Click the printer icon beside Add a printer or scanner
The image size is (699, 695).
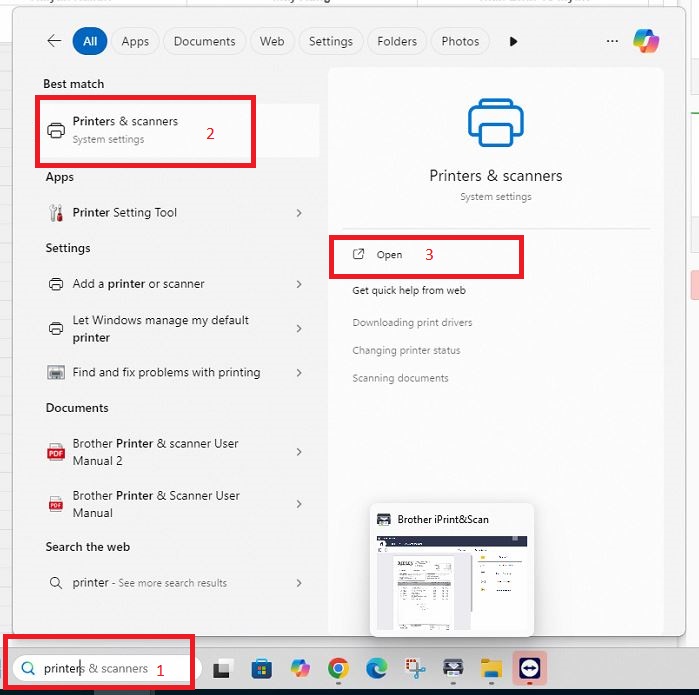[x=56, y=284]
